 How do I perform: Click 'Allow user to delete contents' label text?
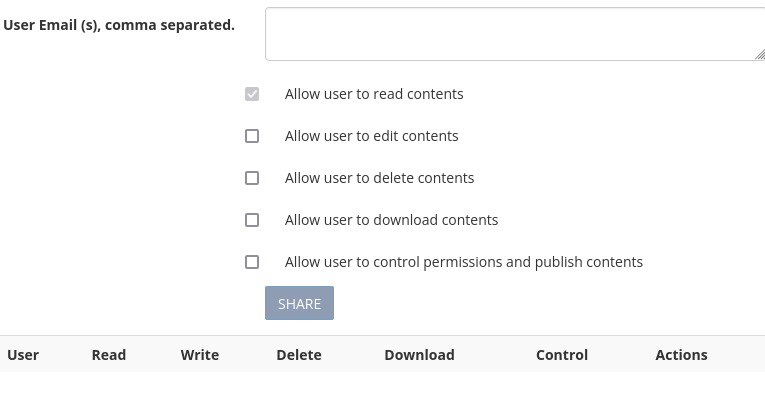380,178
